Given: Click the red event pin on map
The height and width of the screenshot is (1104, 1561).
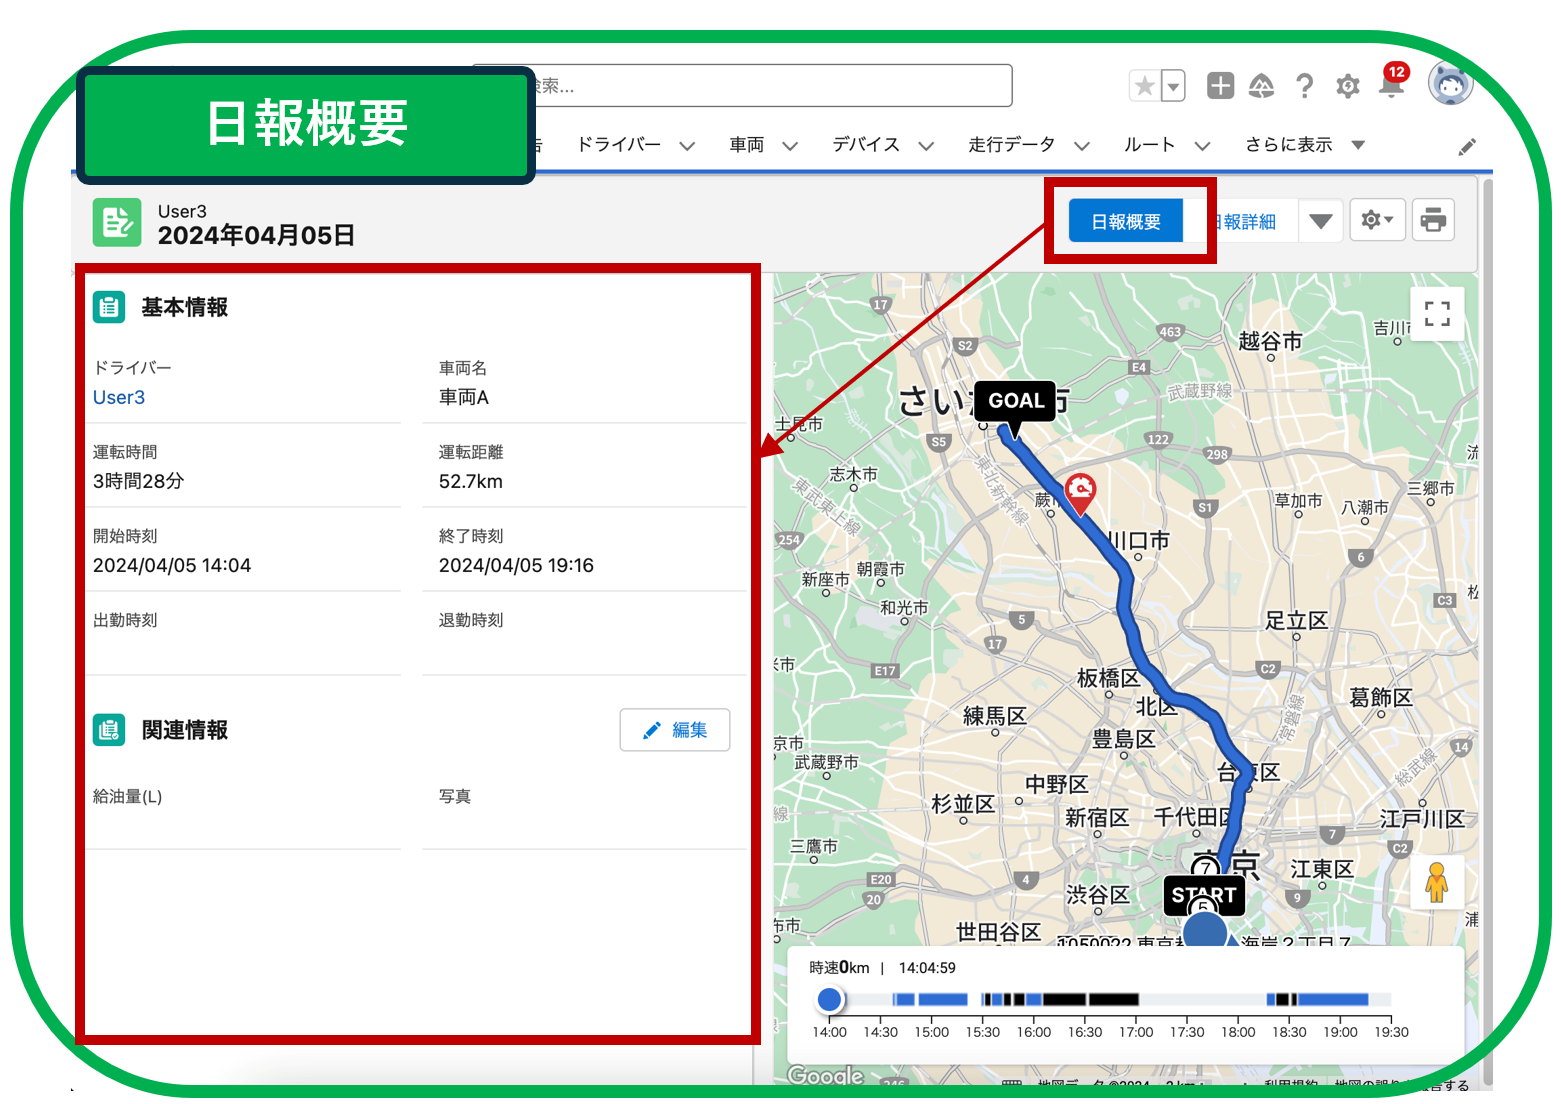Looking at the screenshot, I should pos(1080,492).
